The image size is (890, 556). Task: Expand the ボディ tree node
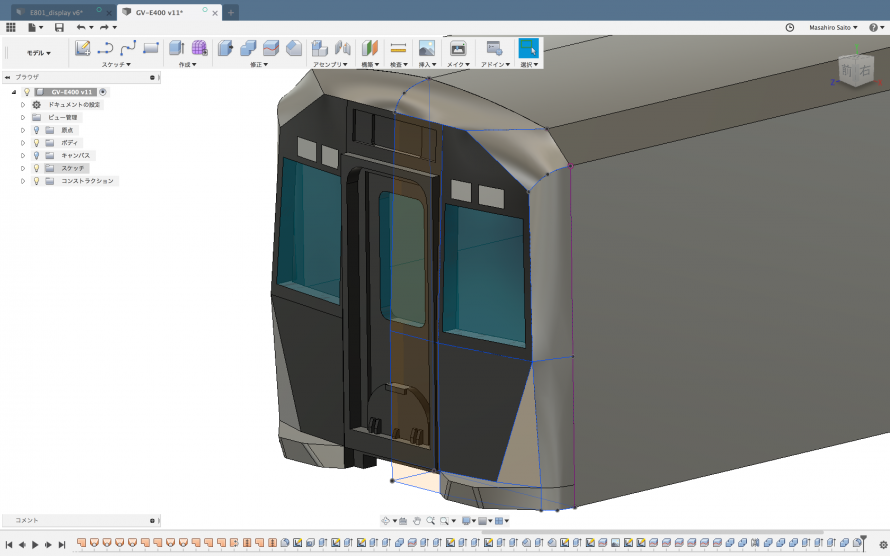23,143
